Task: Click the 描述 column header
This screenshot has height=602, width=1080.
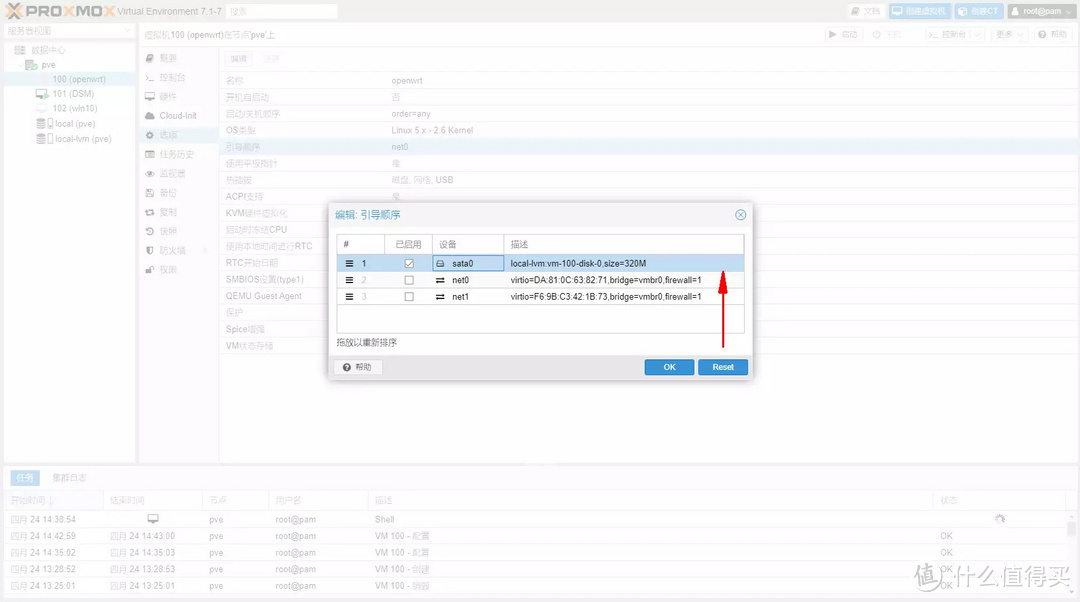Action: point(623,245)
